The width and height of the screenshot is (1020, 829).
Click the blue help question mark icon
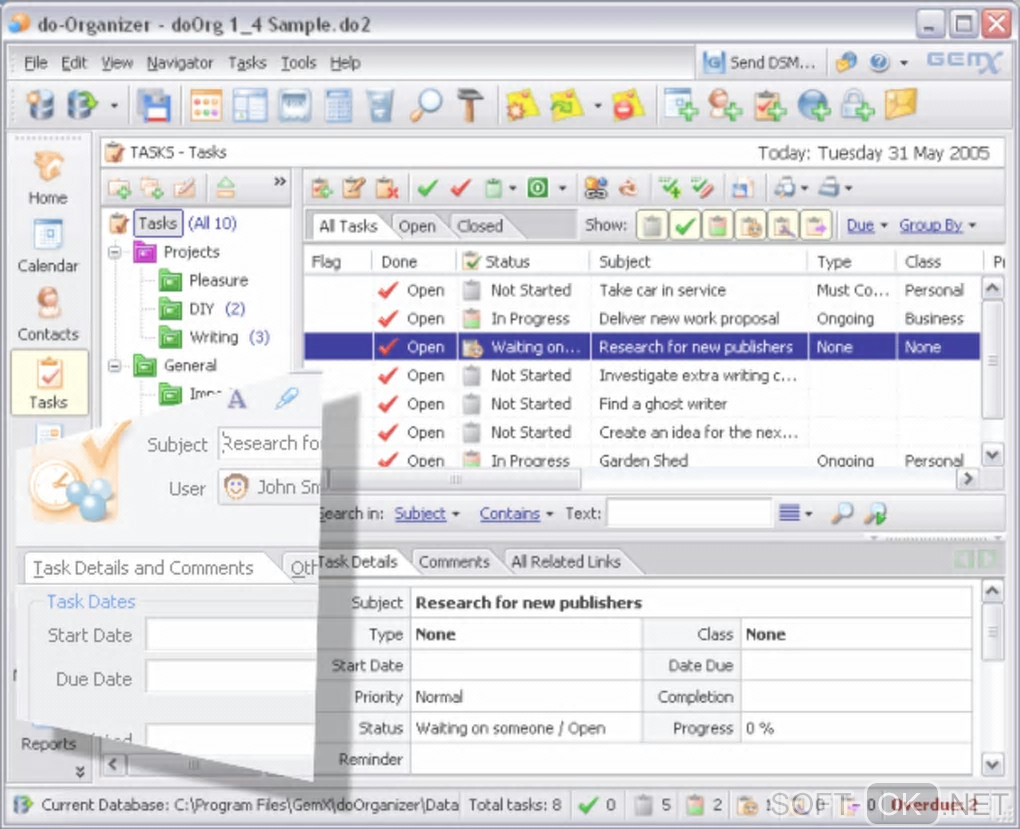879,62
